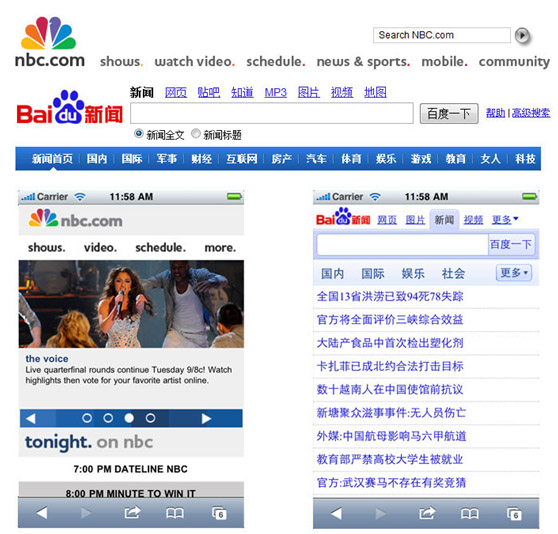The height and width of the screenshot is (534, 558).
Task: Select first carousel dot indicator
Action: tap(87, 418)
